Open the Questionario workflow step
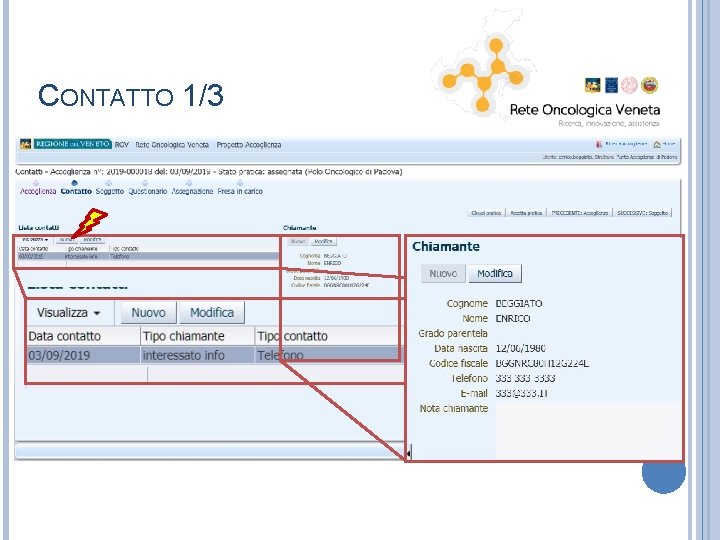720x540 pixels. [x=147, y=191]
